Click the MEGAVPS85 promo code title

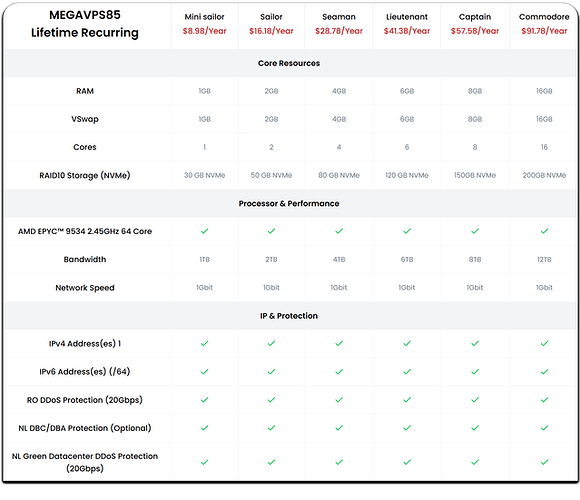(x=85, y=15)
